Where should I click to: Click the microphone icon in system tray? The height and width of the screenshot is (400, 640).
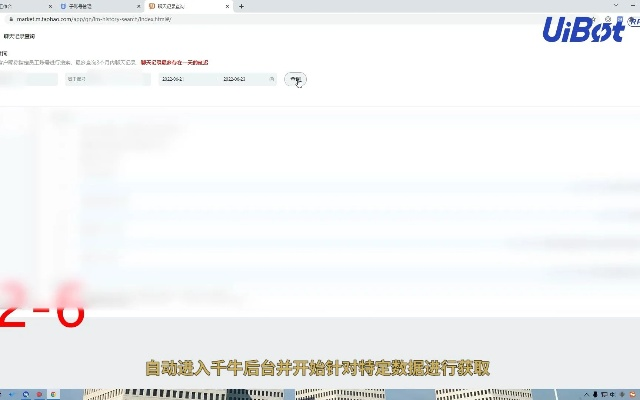point(596,394)
